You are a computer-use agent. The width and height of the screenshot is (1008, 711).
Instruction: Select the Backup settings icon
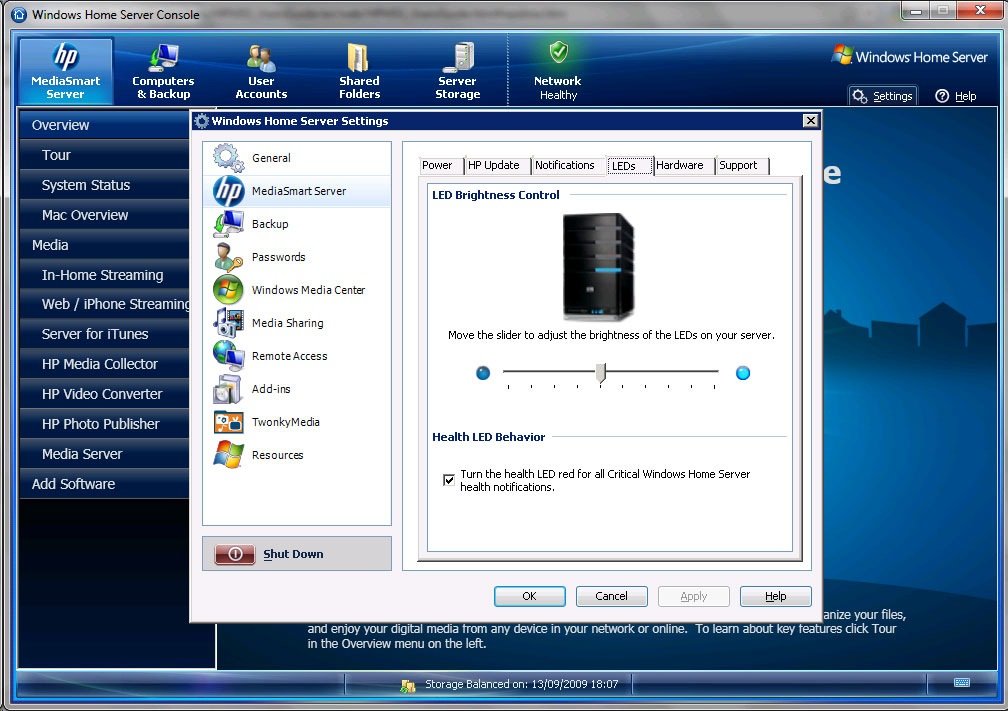coord(228,224)
